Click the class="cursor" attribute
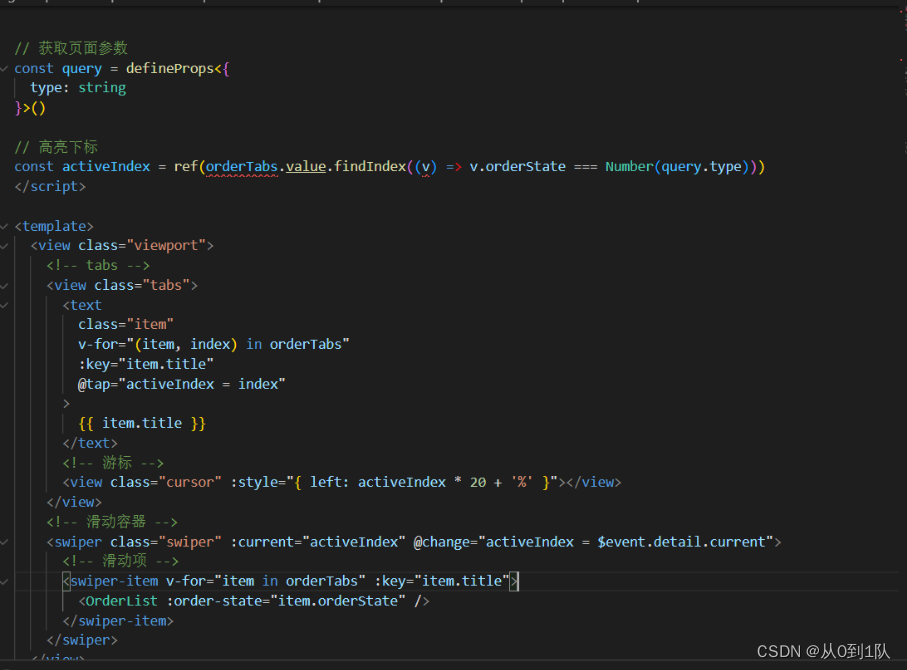Image resolution: width=907 pixels, height=670 pixels. pyautogui.click(x=166, y=483)
